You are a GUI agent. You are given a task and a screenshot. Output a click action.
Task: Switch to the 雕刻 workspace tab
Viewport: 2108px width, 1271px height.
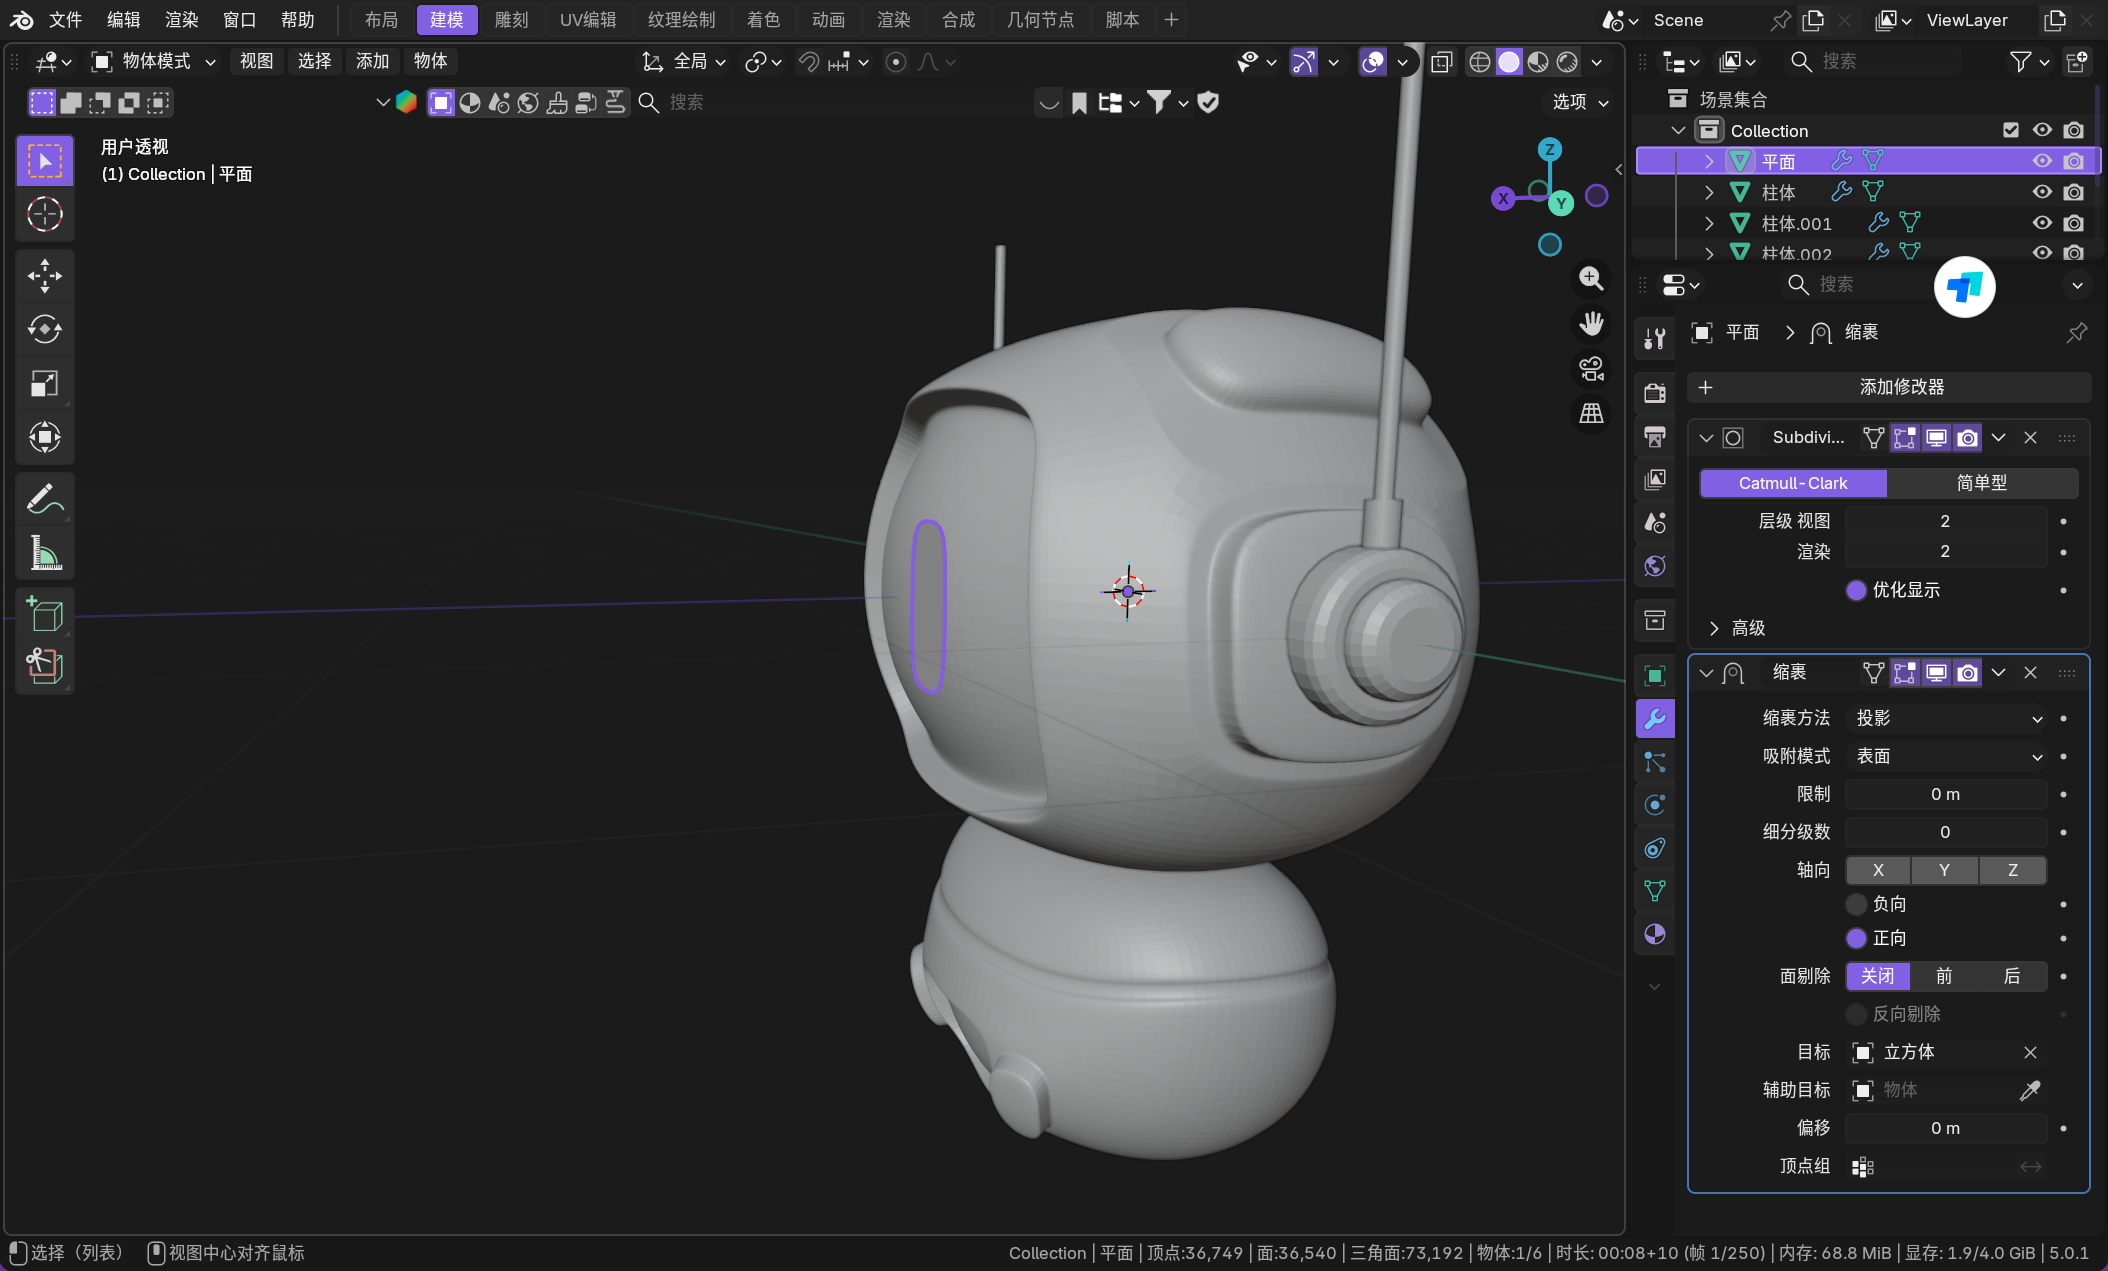[511, 20]
